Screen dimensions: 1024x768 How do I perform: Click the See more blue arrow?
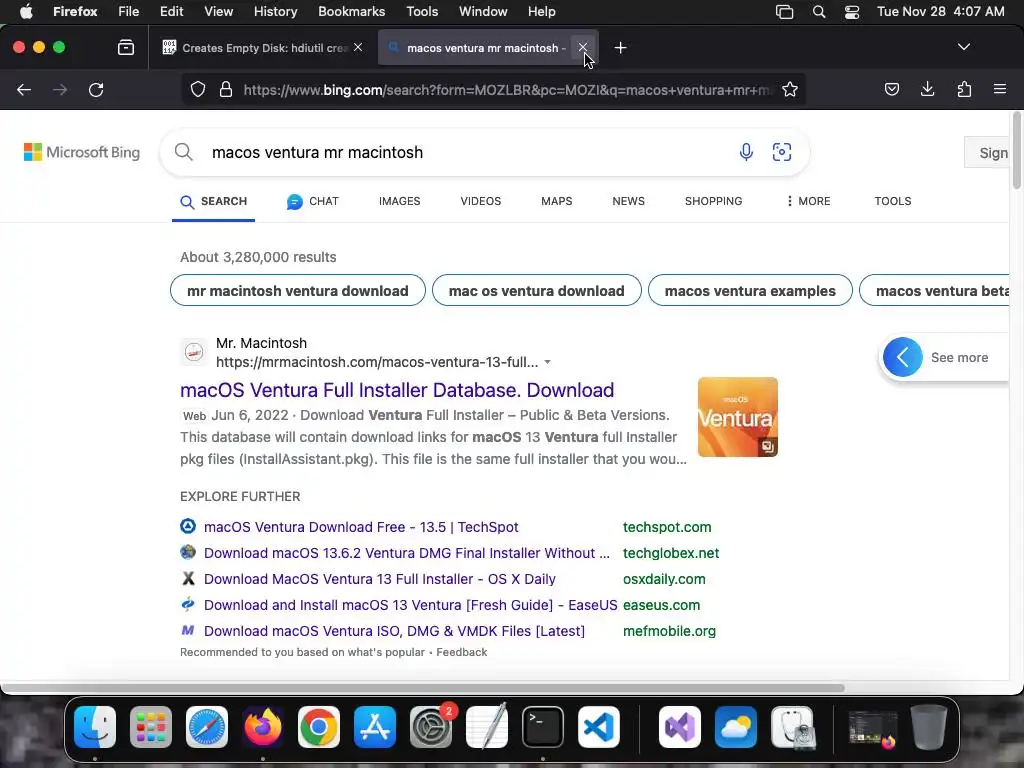(903, 357)
